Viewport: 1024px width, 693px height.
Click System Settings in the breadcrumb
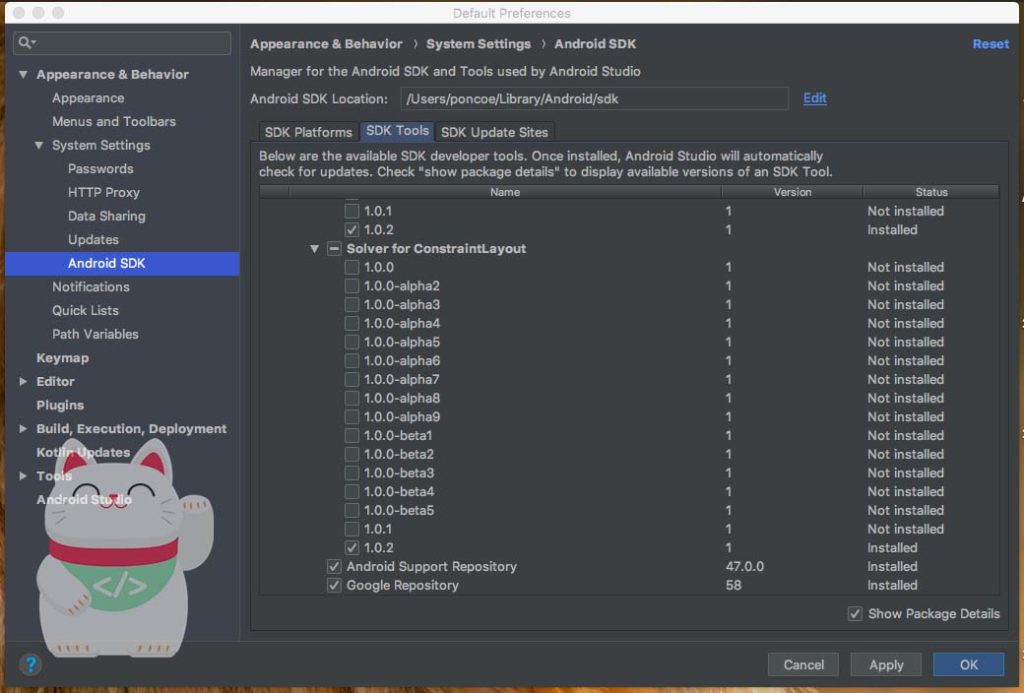478,44
